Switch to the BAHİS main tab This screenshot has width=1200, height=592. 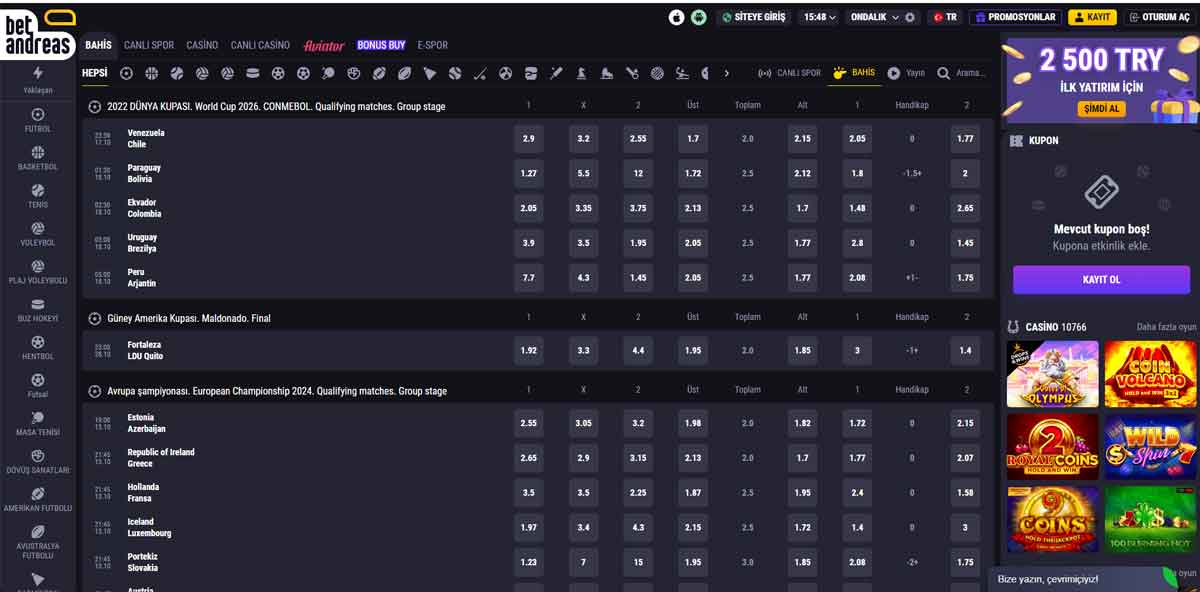click(x=98, y=45)
